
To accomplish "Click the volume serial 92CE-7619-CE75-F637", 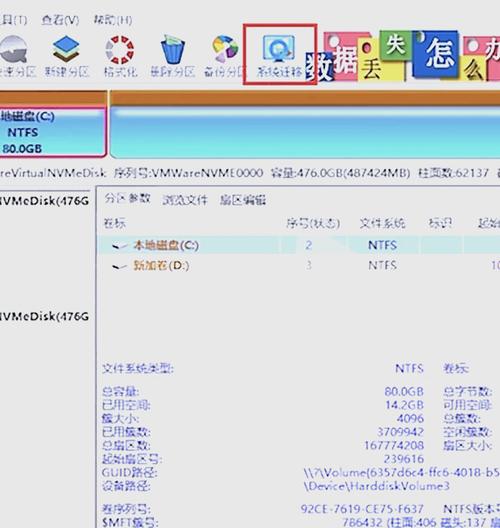I will [x=362, y=508].
